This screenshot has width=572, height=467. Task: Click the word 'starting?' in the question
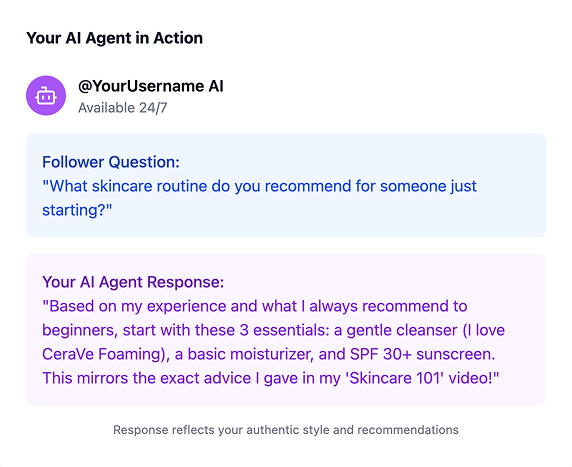77,211
